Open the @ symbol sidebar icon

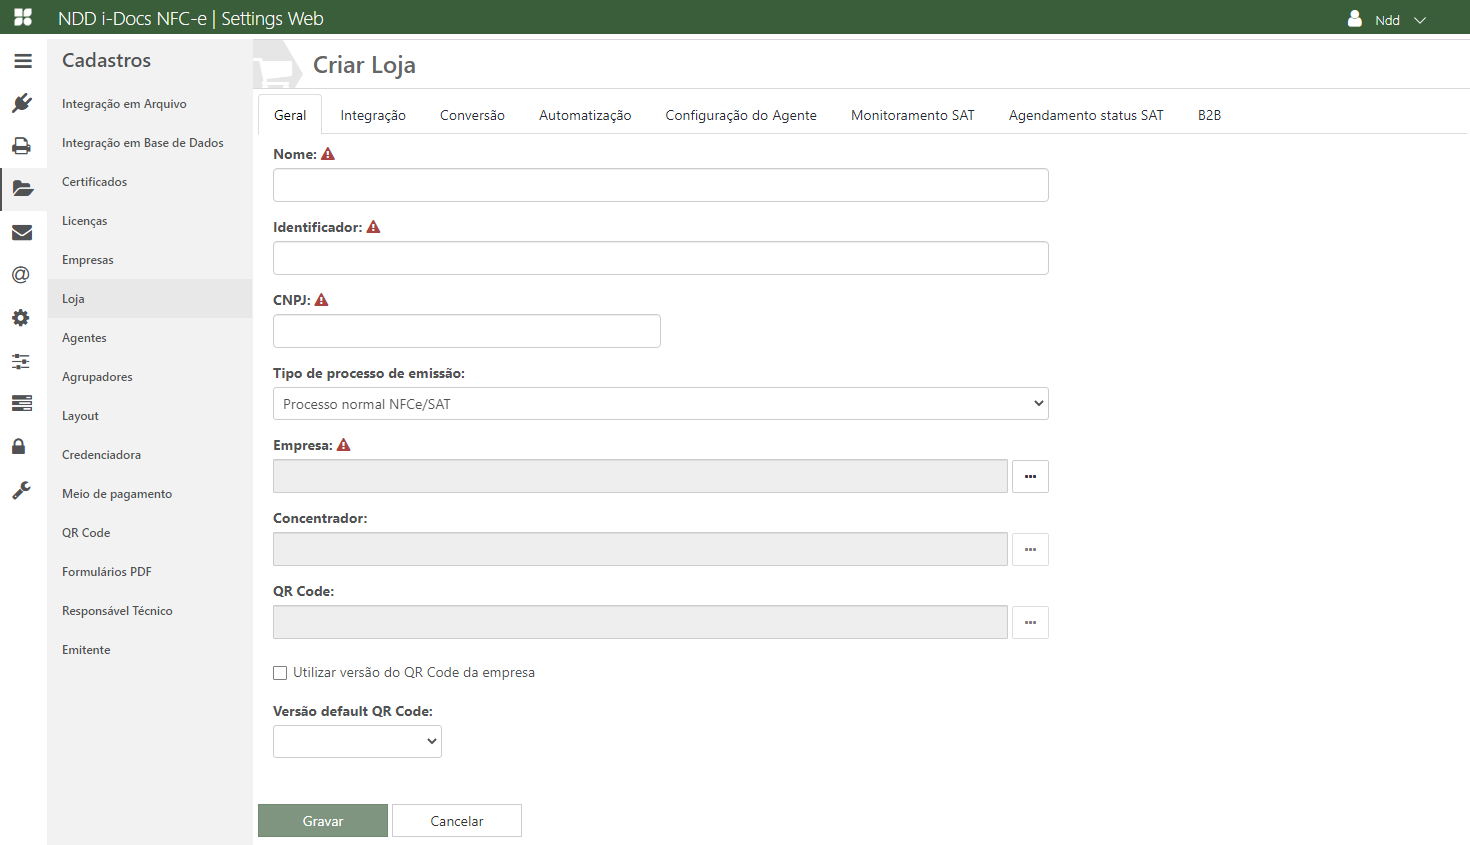21,275
